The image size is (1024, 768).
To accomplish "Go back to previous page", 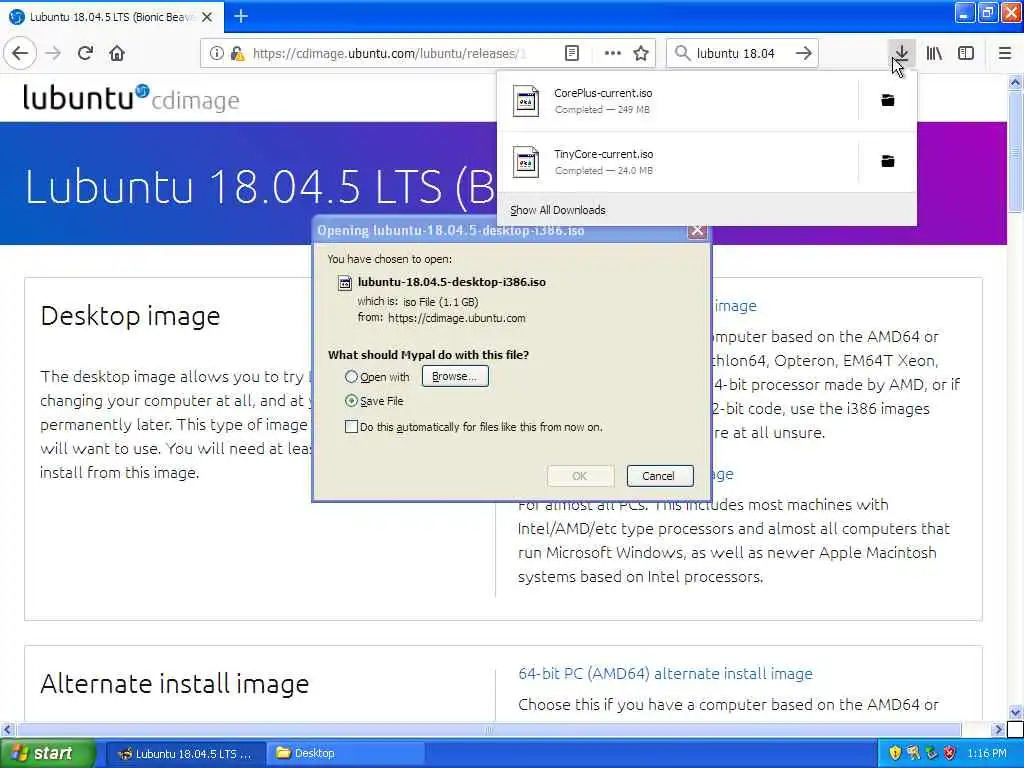I will 20,53.
